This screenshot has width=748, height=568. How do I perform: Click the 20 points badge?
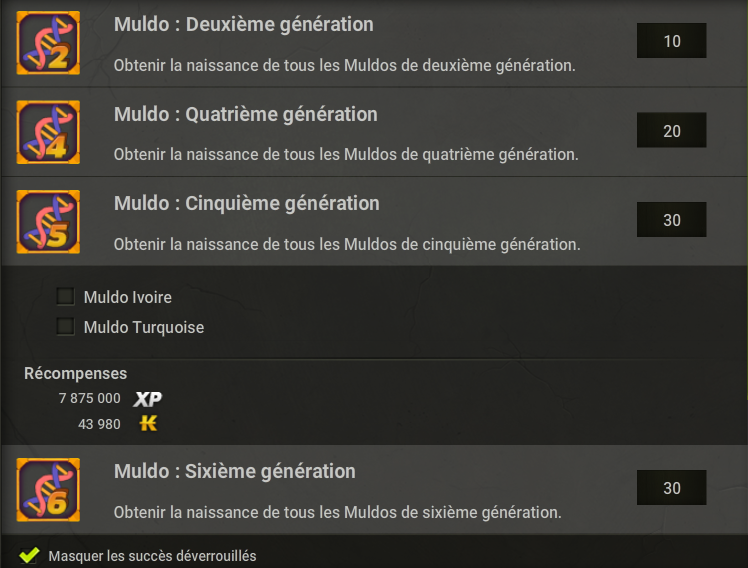click(672, 130)
